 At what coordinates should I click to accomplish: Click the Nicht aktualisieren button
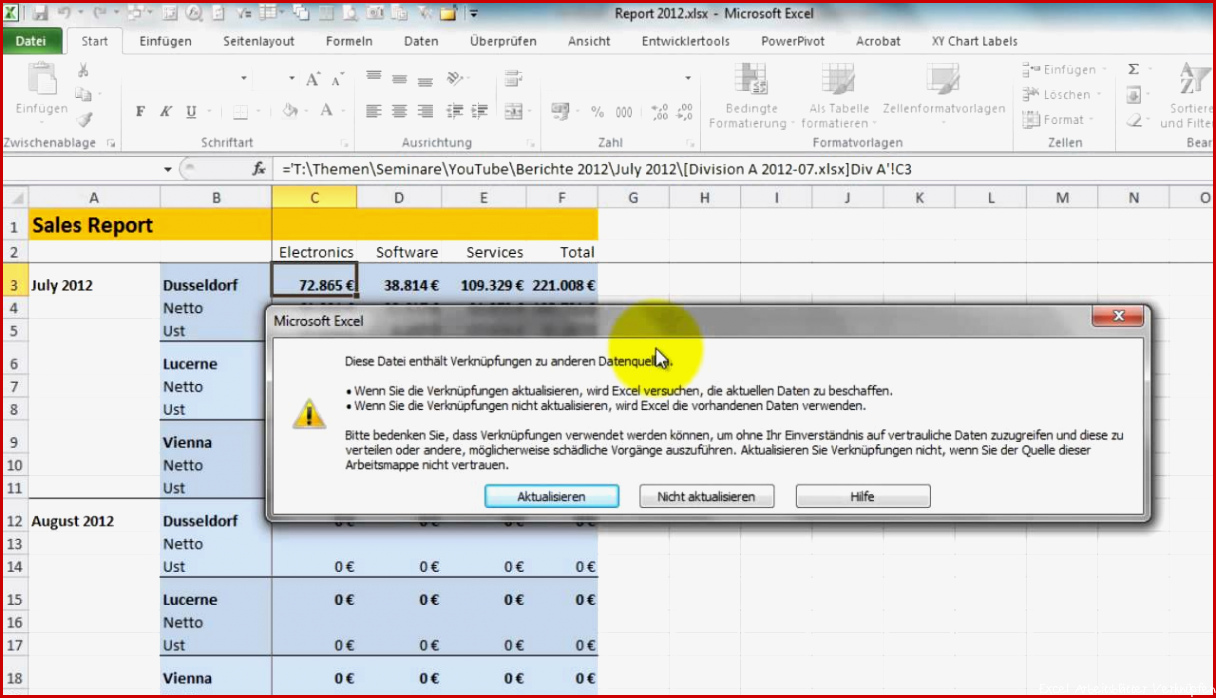[706, 496]
